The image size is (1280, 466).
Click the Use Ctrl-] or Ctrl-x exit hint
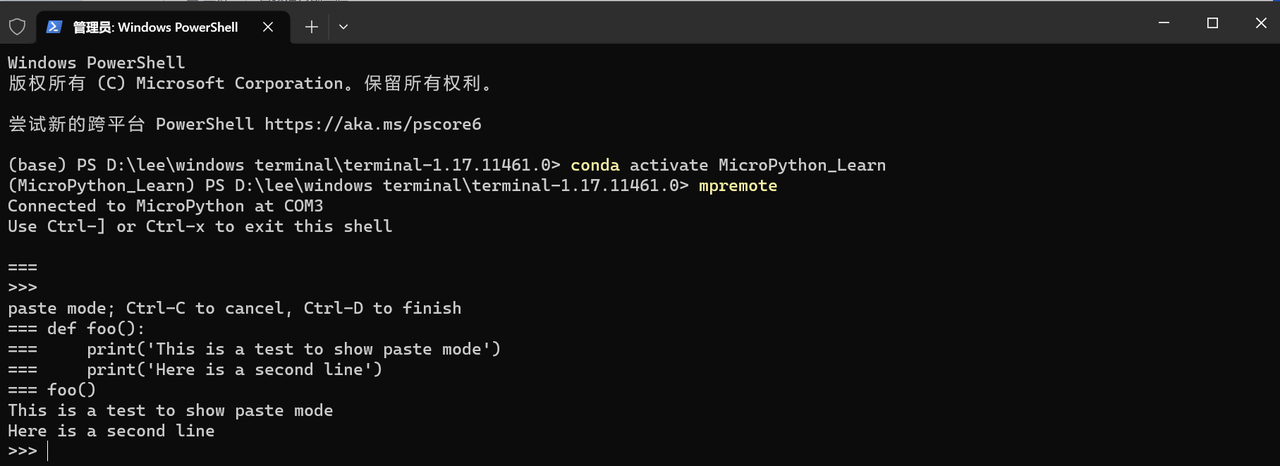[x=200, y=226]
